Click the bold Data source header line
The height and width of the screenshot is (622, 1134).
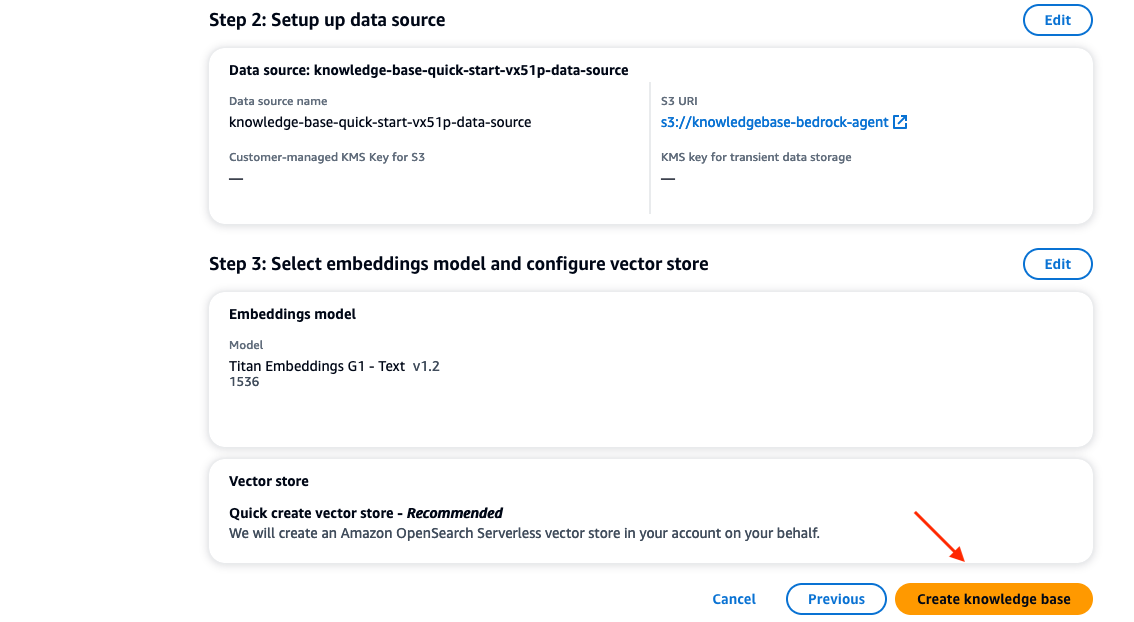coord(428,70)
